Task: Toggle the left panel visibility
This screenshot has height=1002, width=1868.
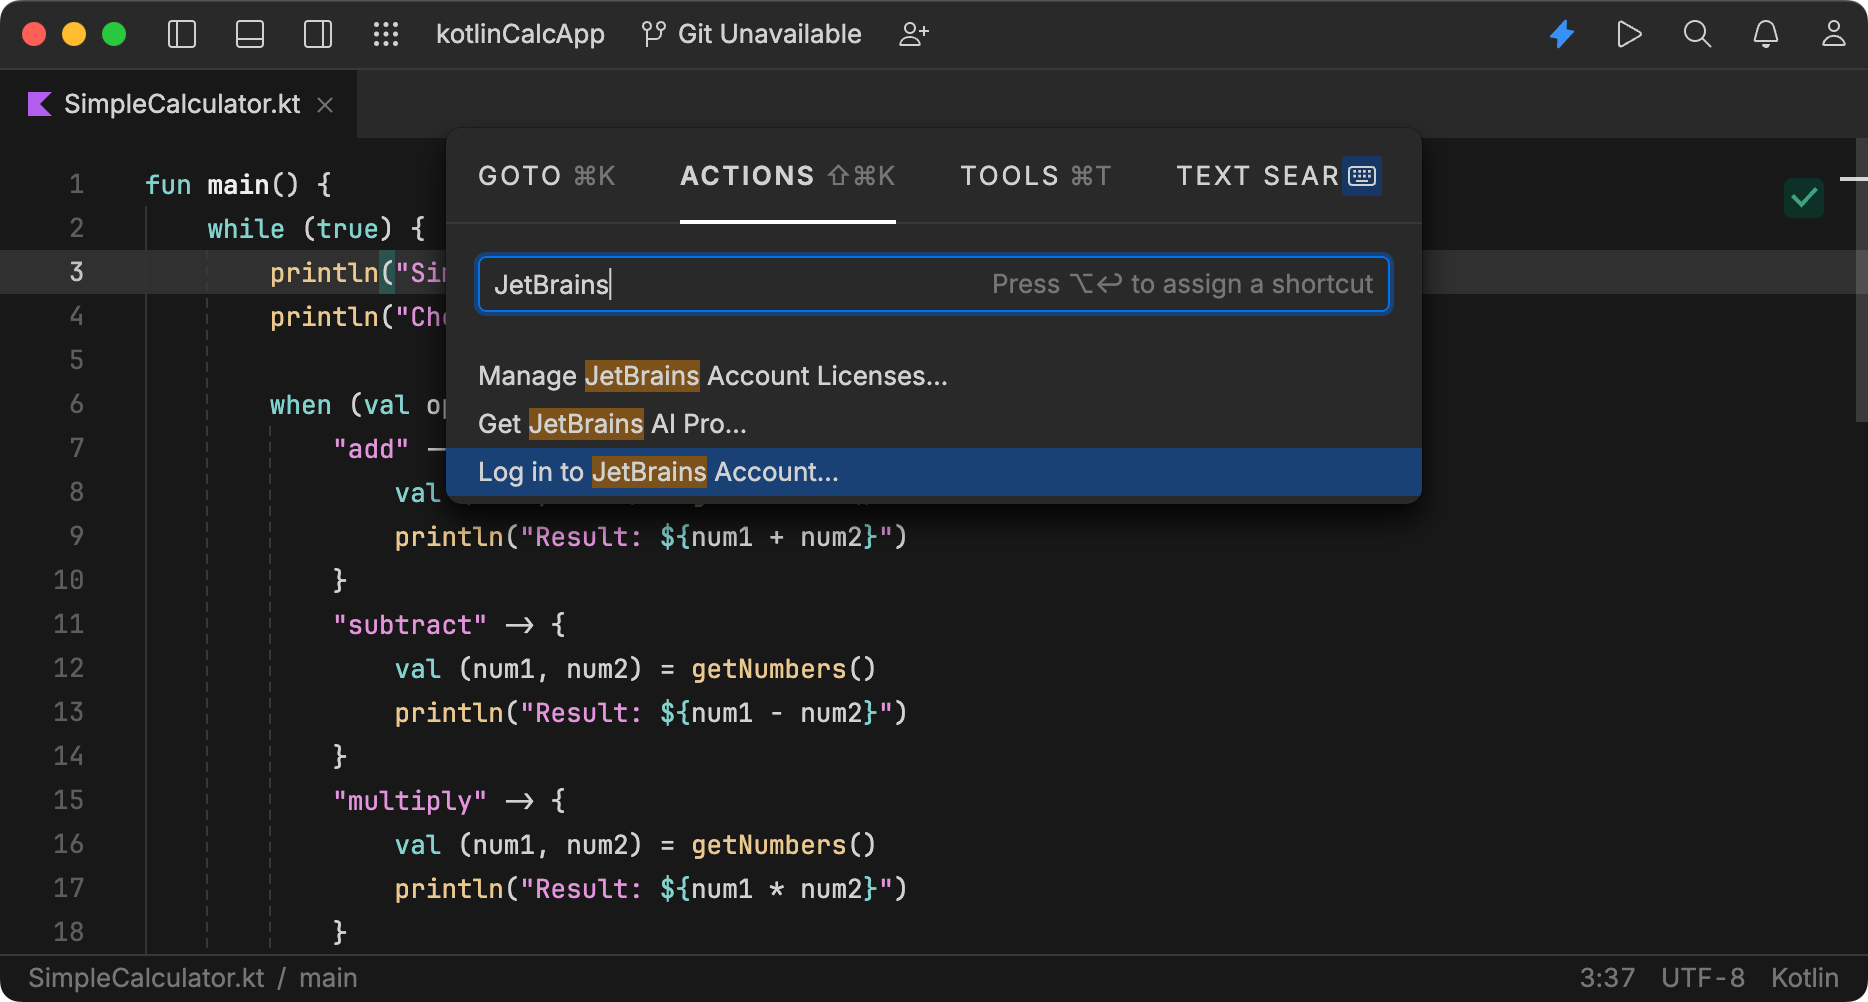Action: (x=181, y=33)
